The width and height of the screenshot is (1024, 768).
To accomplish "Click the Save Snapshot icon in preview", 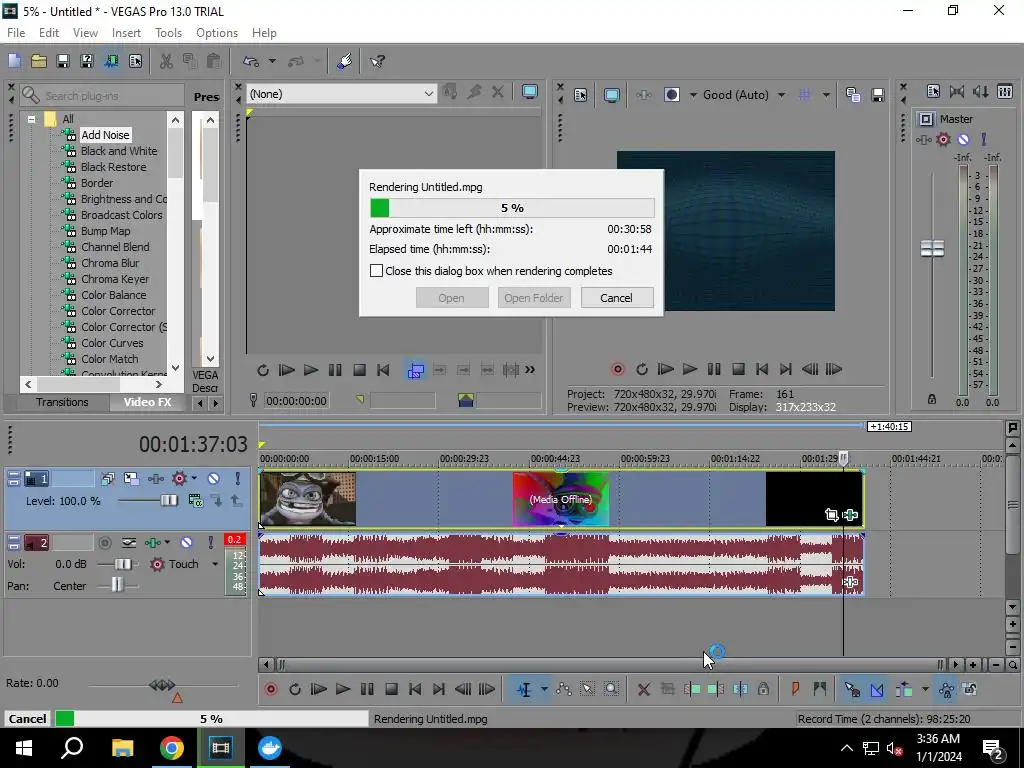I will (x=878, y=95).
